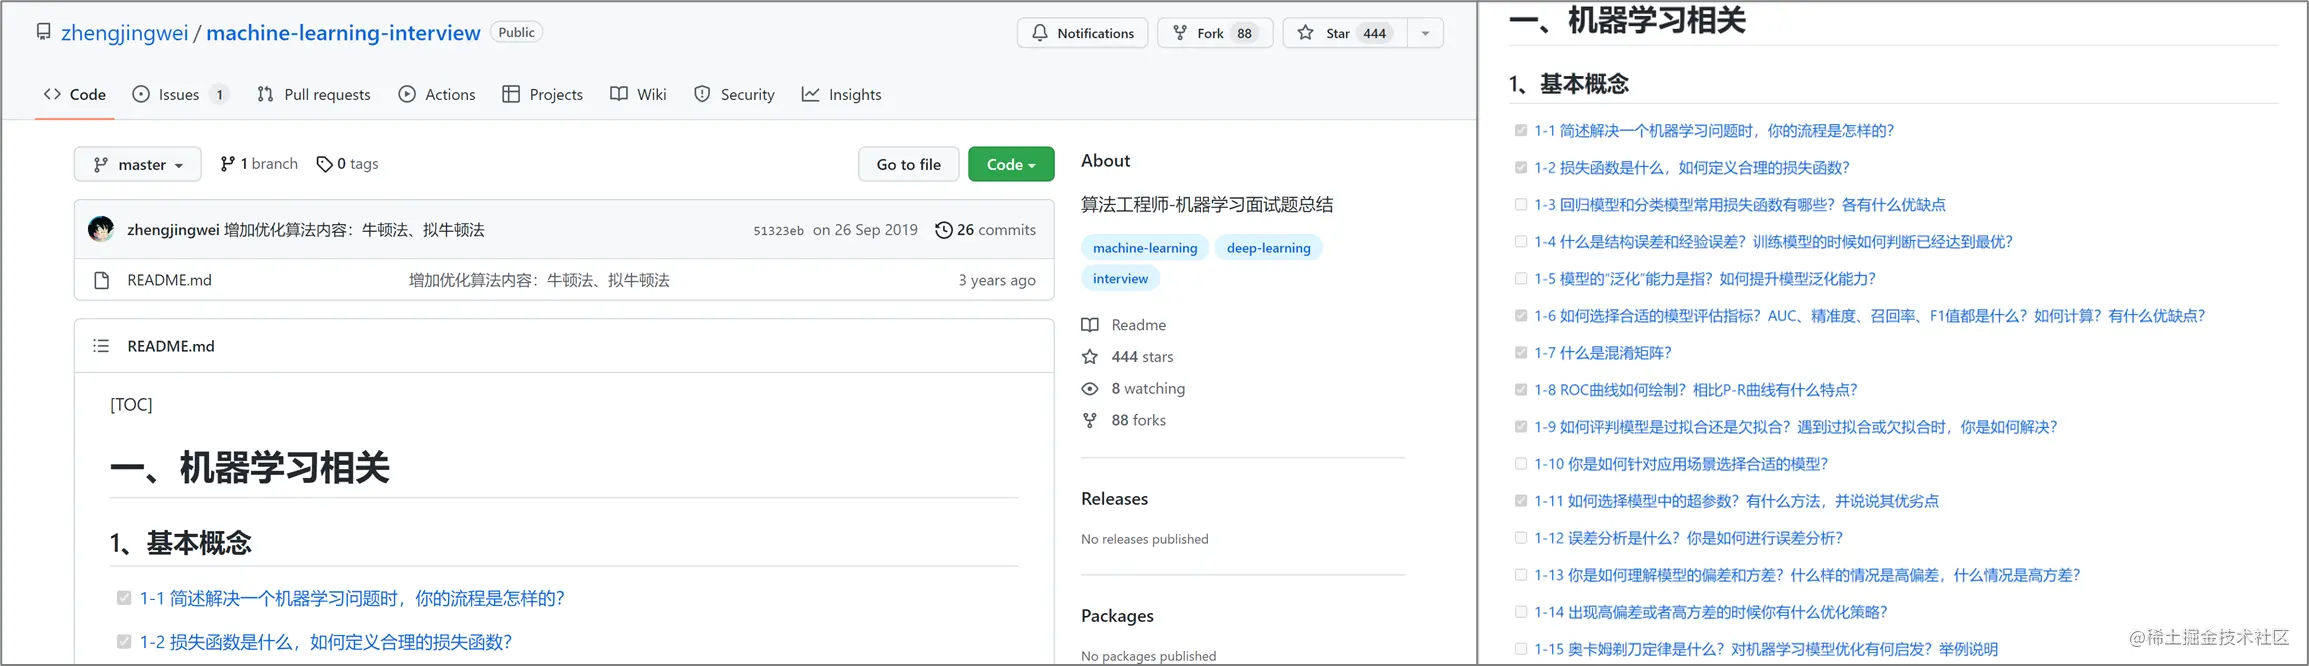This screenshot has width=2309, height=666.
Task: Open the machine-learning topic tag
Action: click(1145, 248)
